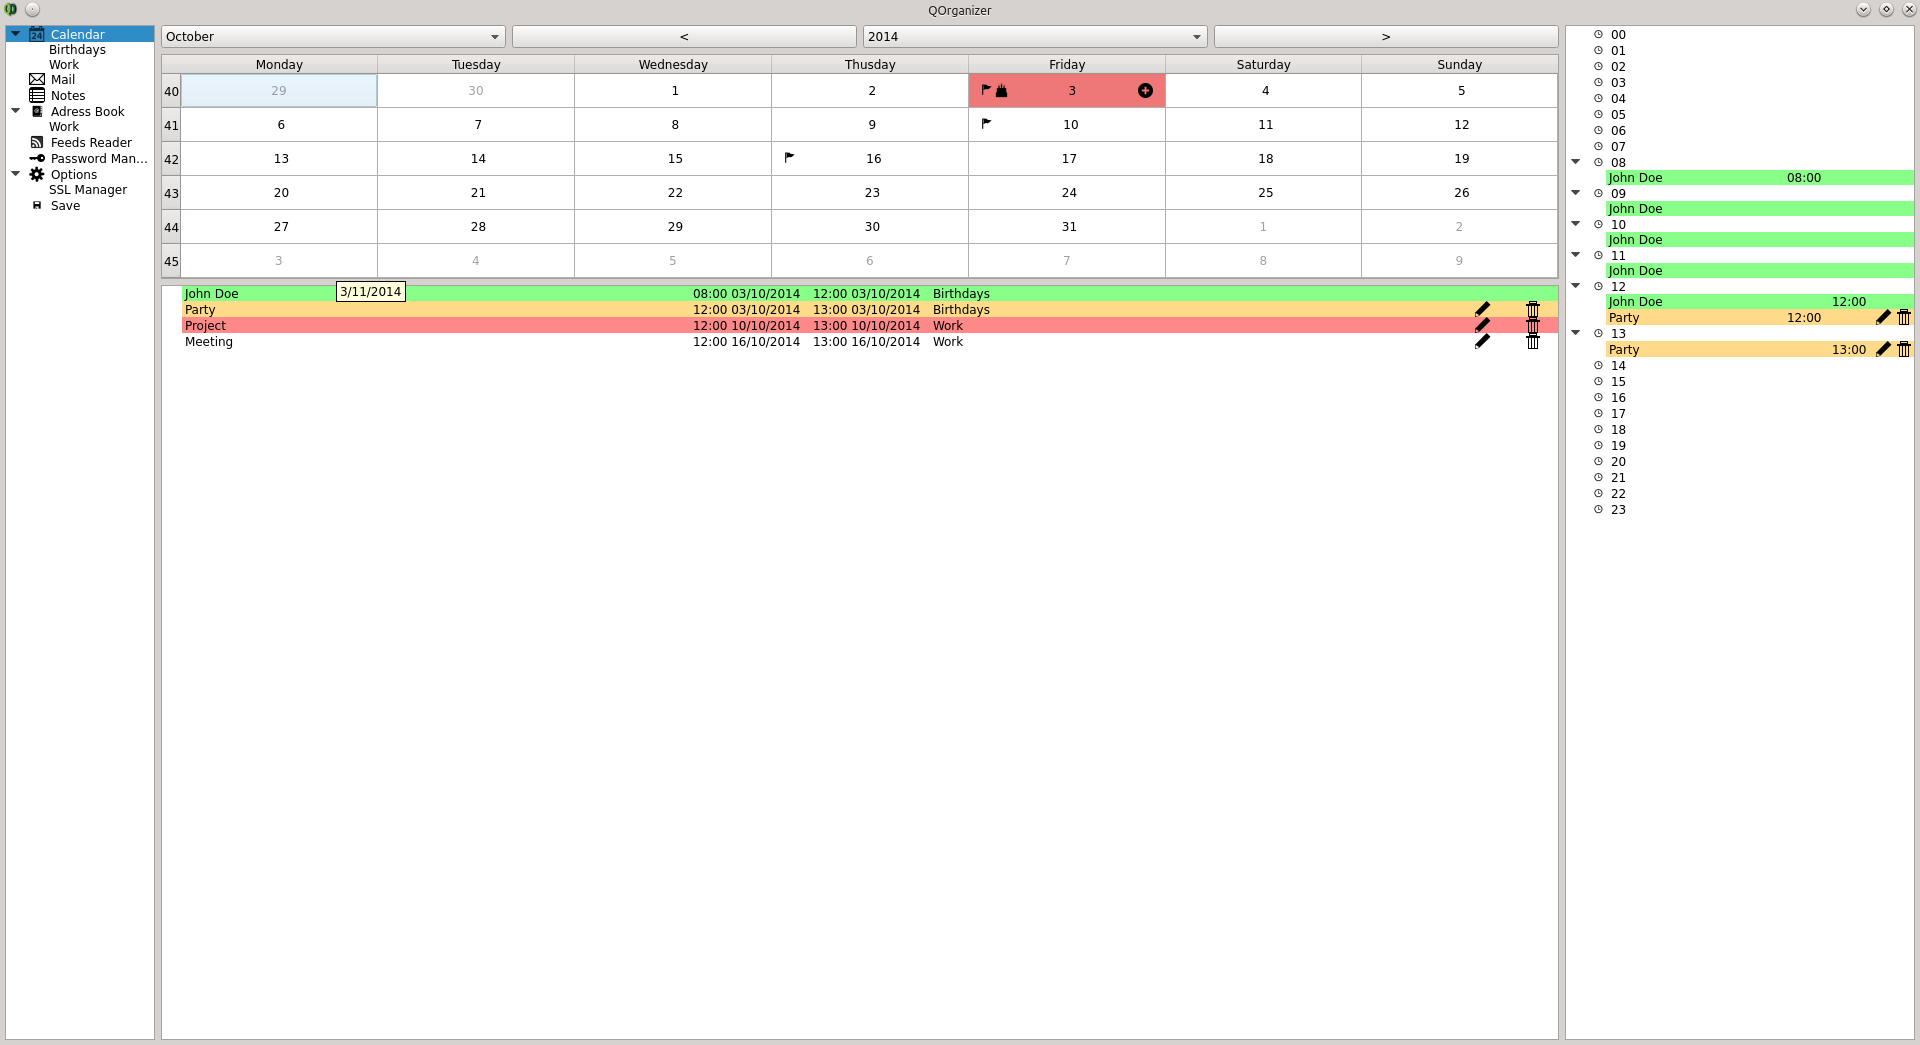
Task: Collapse the Calendar tree node
Action: (16, 34)
